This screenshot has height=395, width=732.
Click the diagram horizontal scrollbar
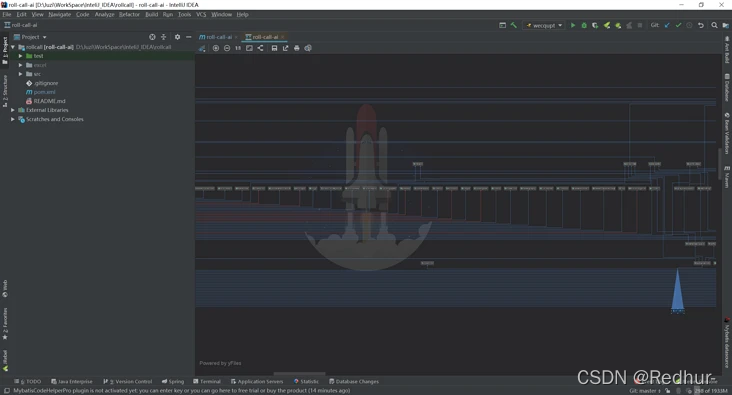[299, 374]
